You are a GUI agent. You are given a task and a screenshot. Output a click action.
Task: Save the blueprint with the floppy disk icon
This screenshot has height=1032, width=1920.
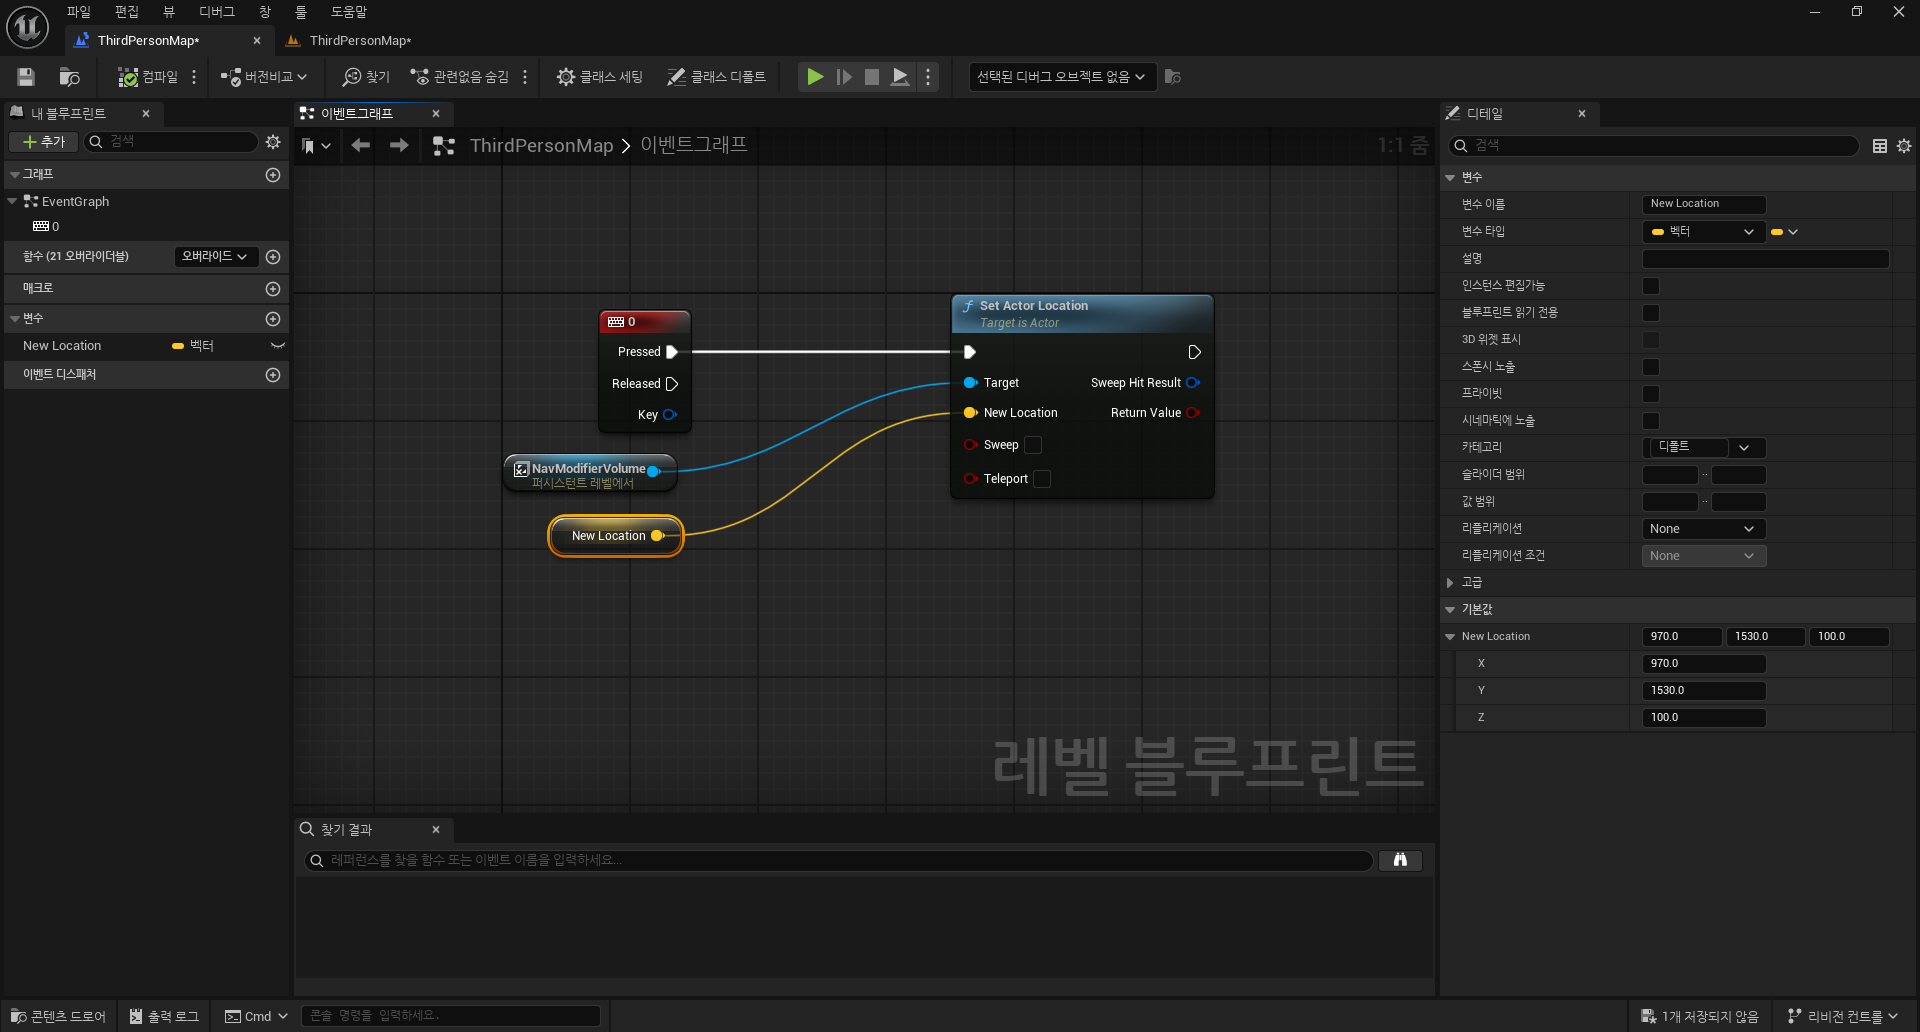(x=26, y=77)
